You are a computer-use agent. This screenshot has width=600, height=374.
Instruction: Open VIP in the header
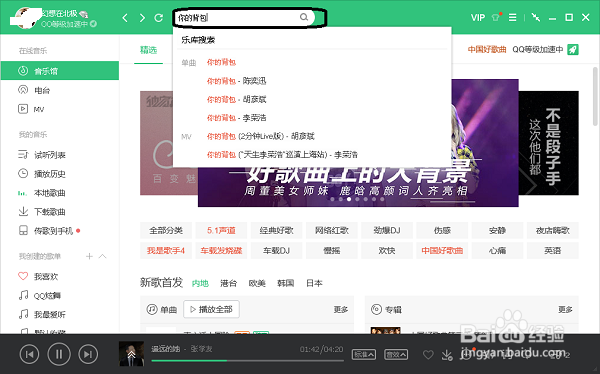[478, 18]
